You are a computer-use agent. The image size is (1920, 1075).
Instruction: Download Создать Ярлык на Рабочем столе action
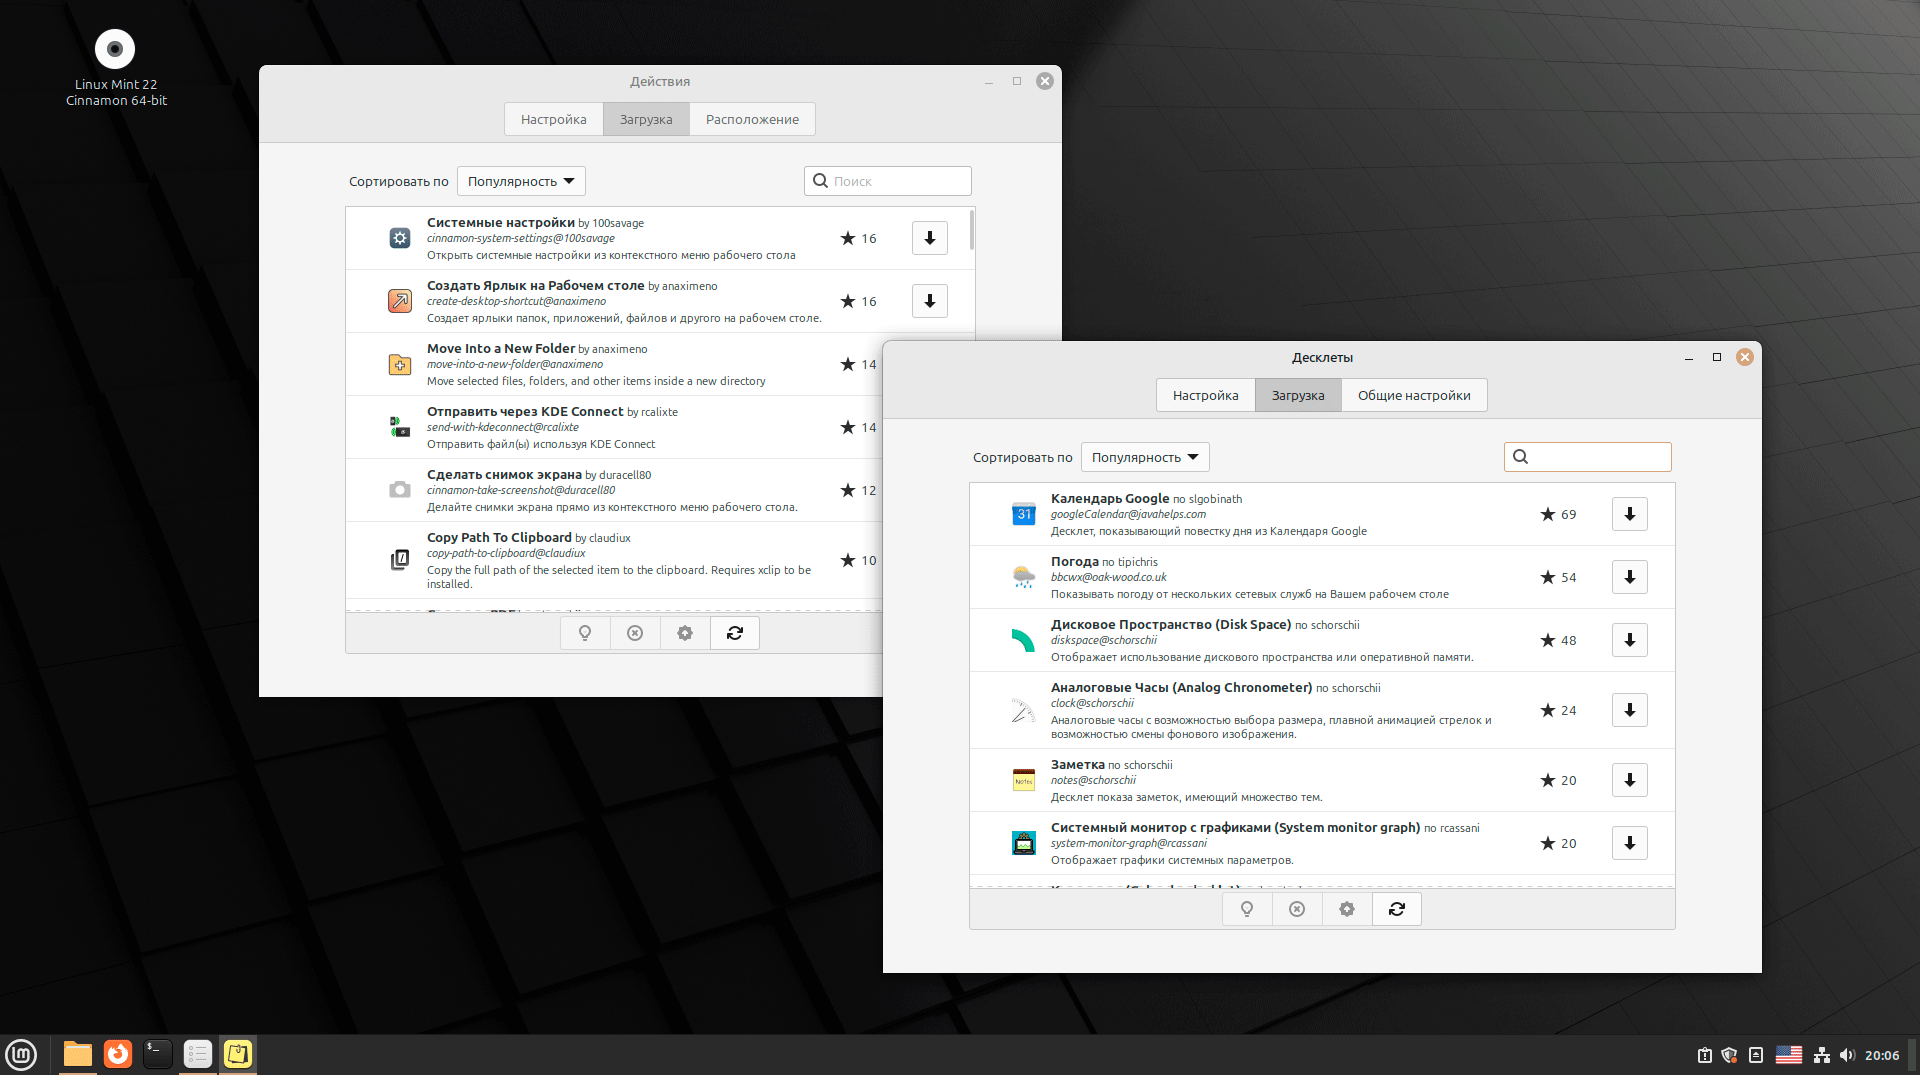(930, 301)
